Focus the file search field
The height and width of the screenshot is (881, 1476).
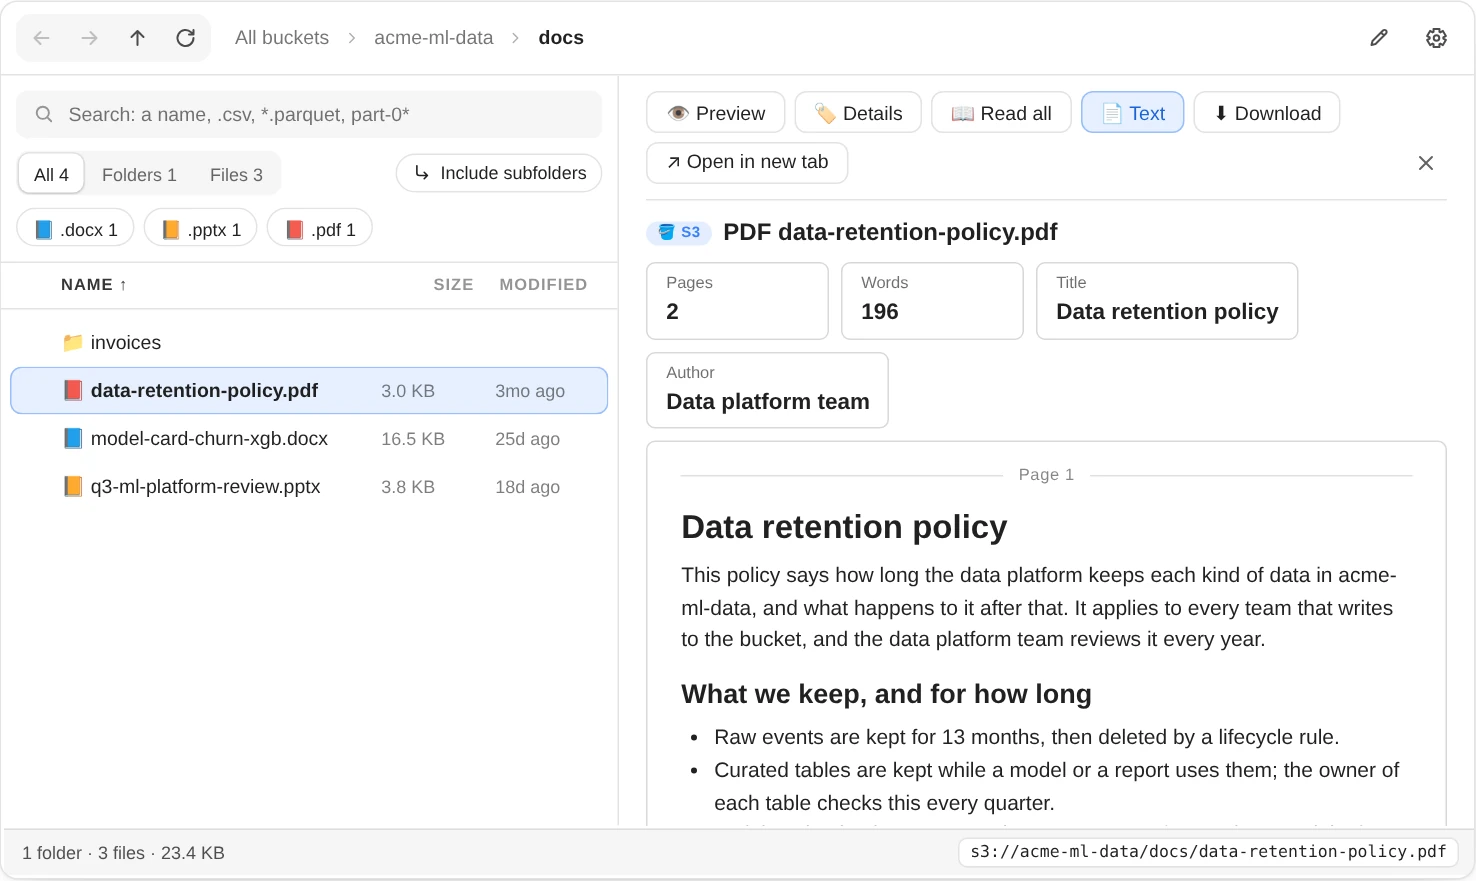pos(309,114)
